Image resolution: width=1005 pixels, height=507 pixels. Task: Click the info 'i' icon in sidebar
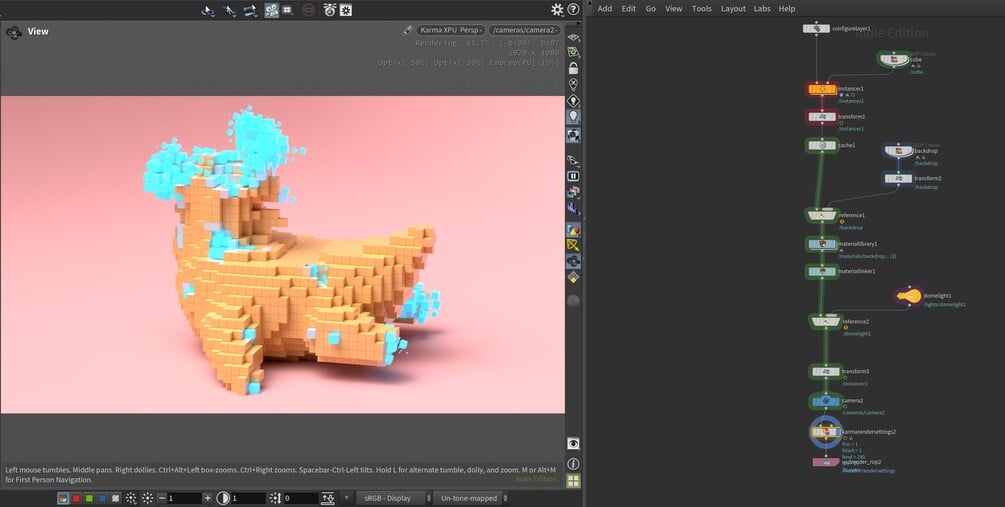[574, 463]
